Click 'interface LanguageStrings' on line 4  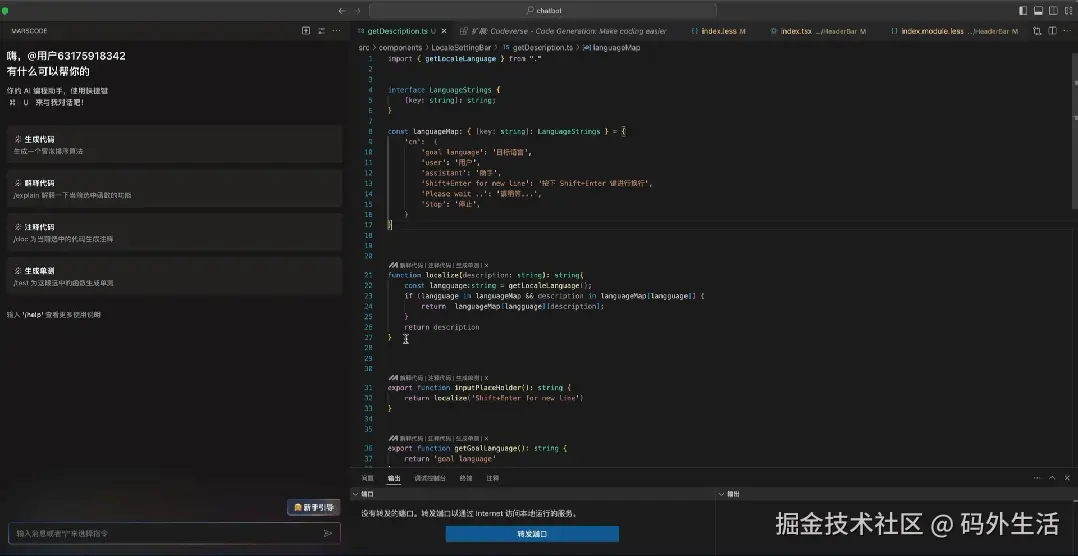tap(439, 90)
